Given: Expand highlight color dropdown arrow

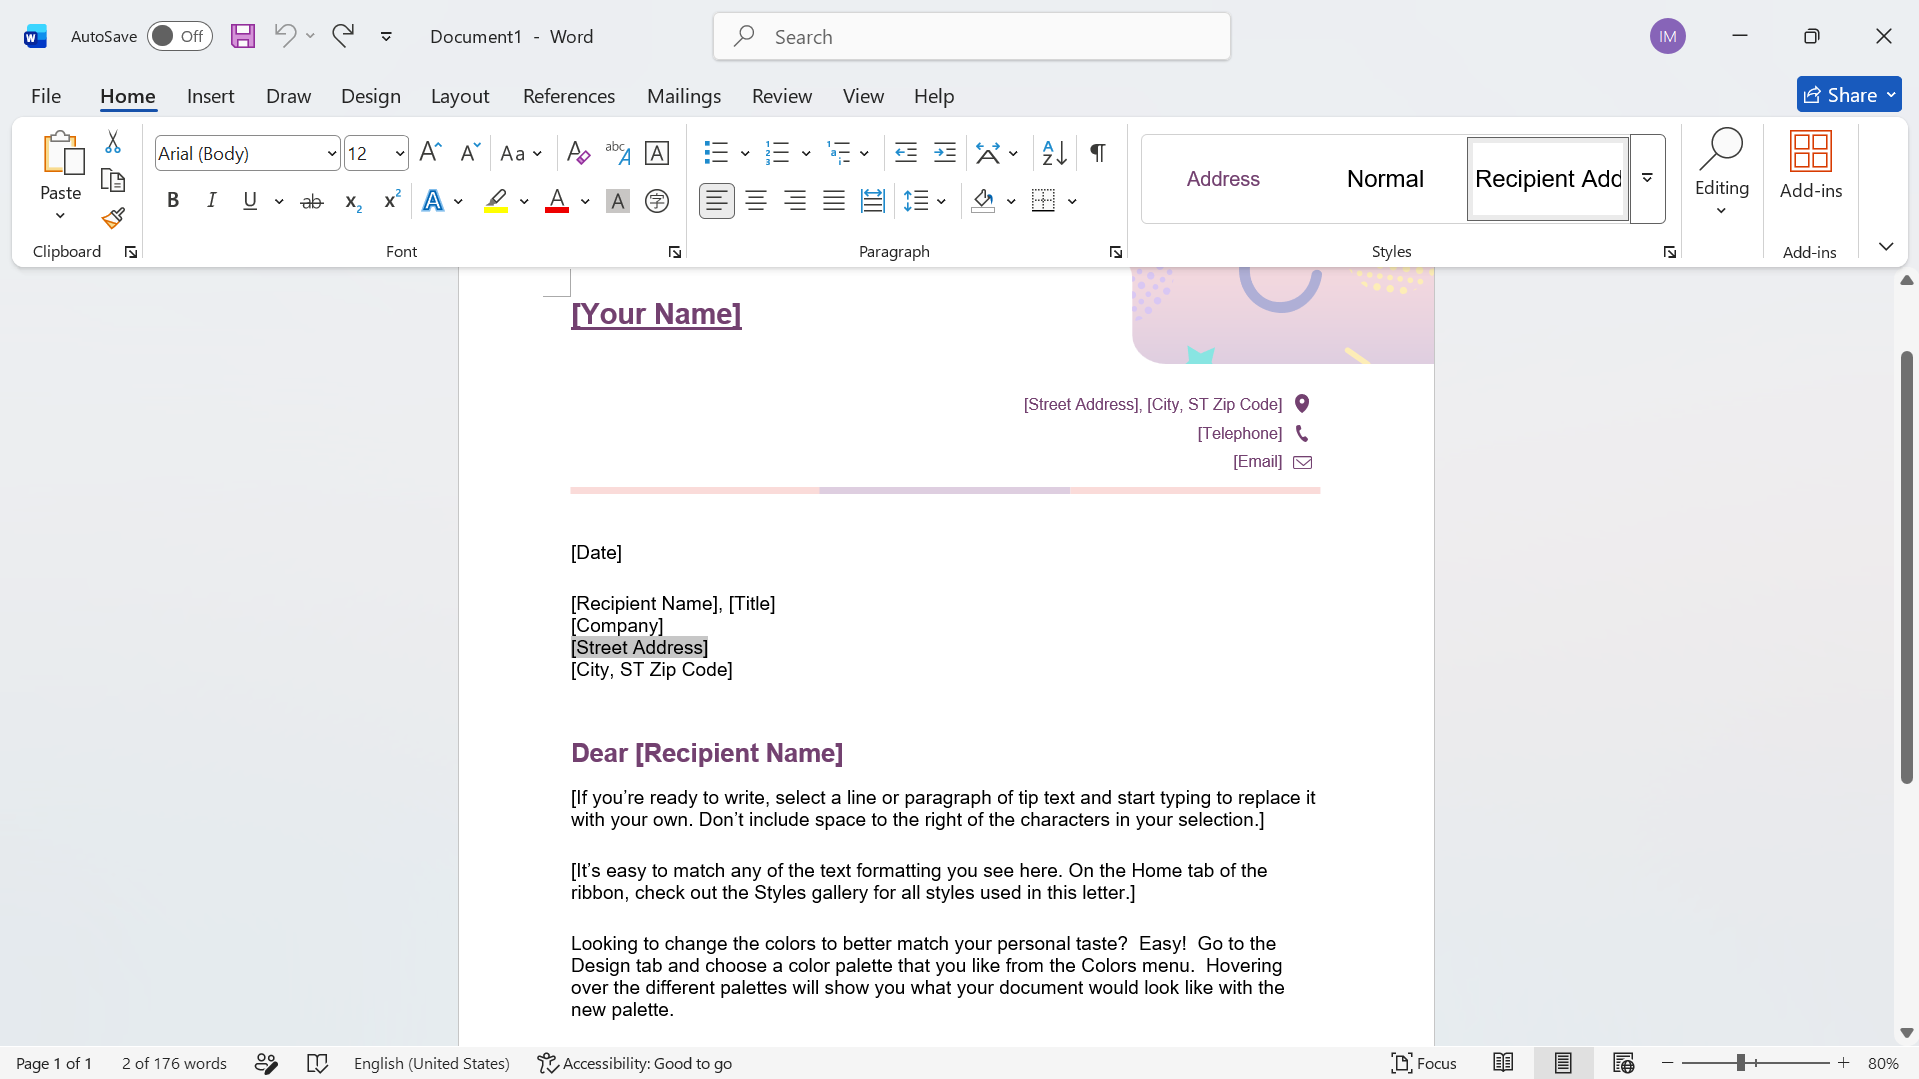Looking at the screenshot, I should pos(524,201).
